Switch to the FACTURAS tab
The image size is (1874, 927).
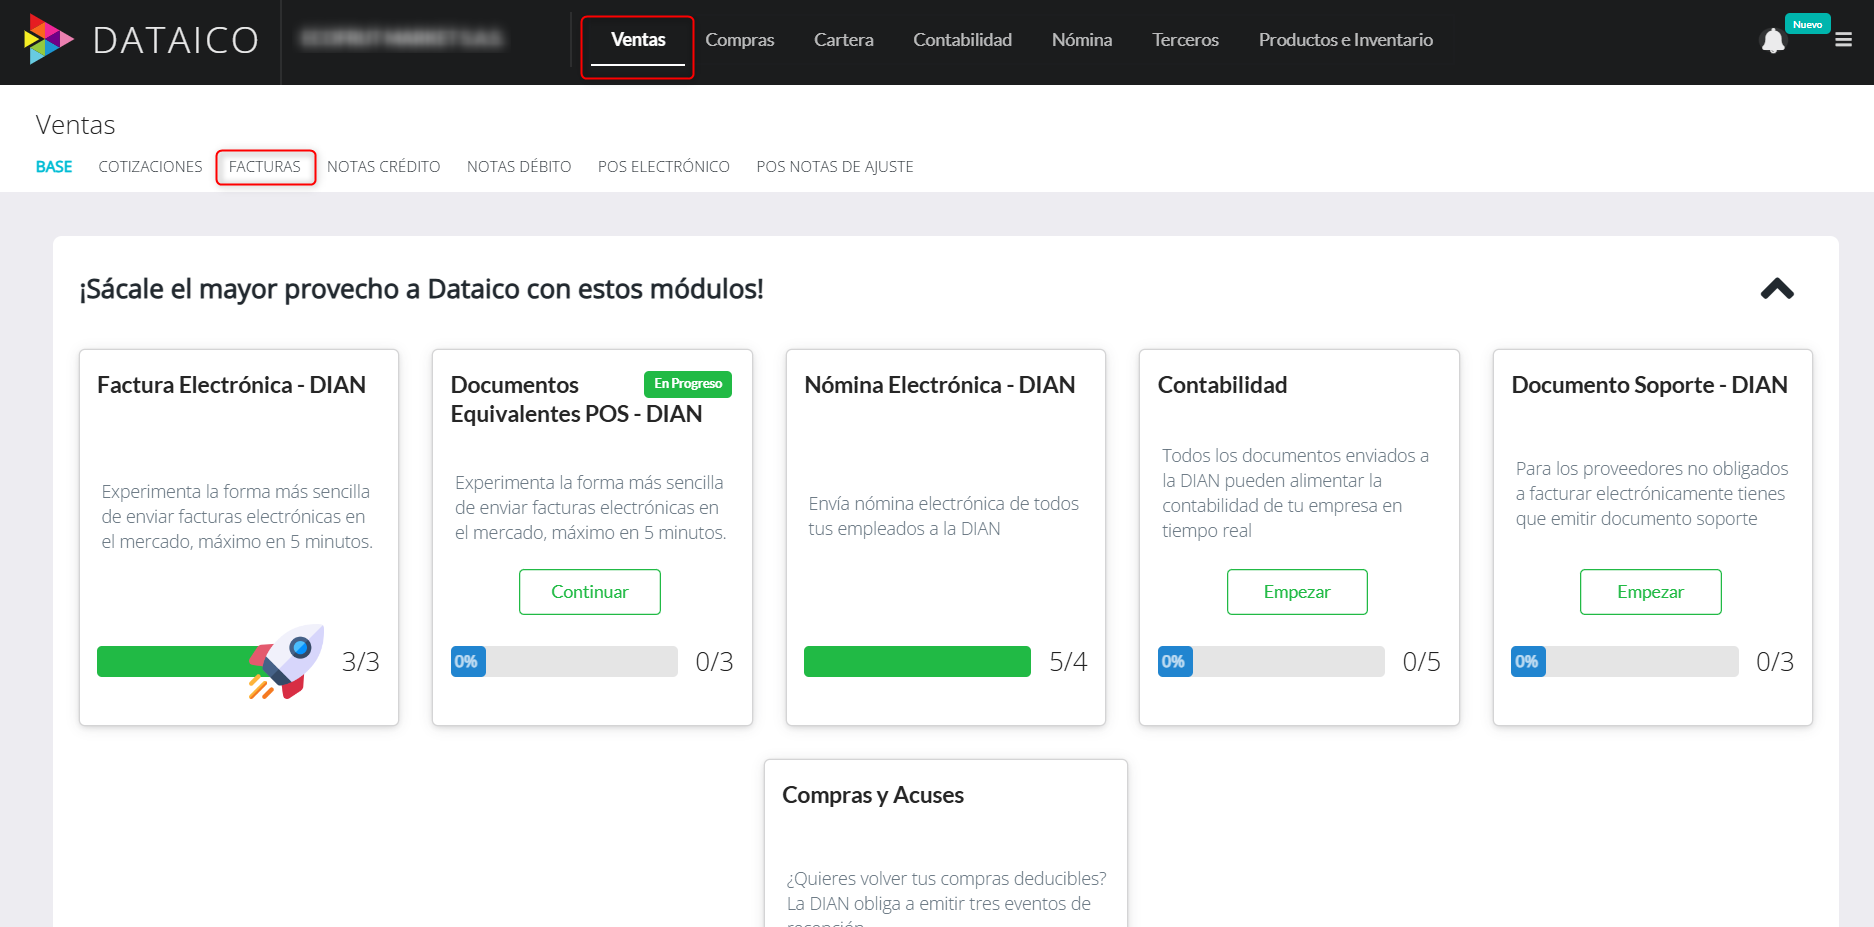pyautogui.click(x=265, y=167)
